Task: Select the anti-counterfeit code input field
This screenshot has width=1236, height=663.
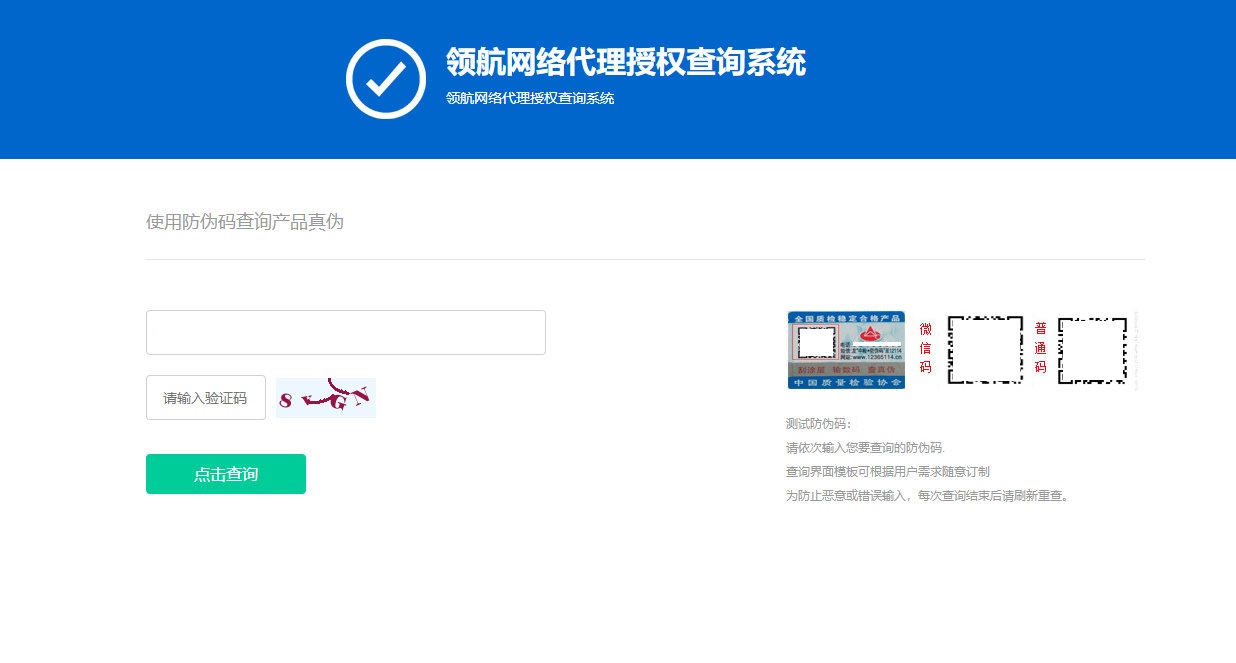Action: click(x=345, y=332)
